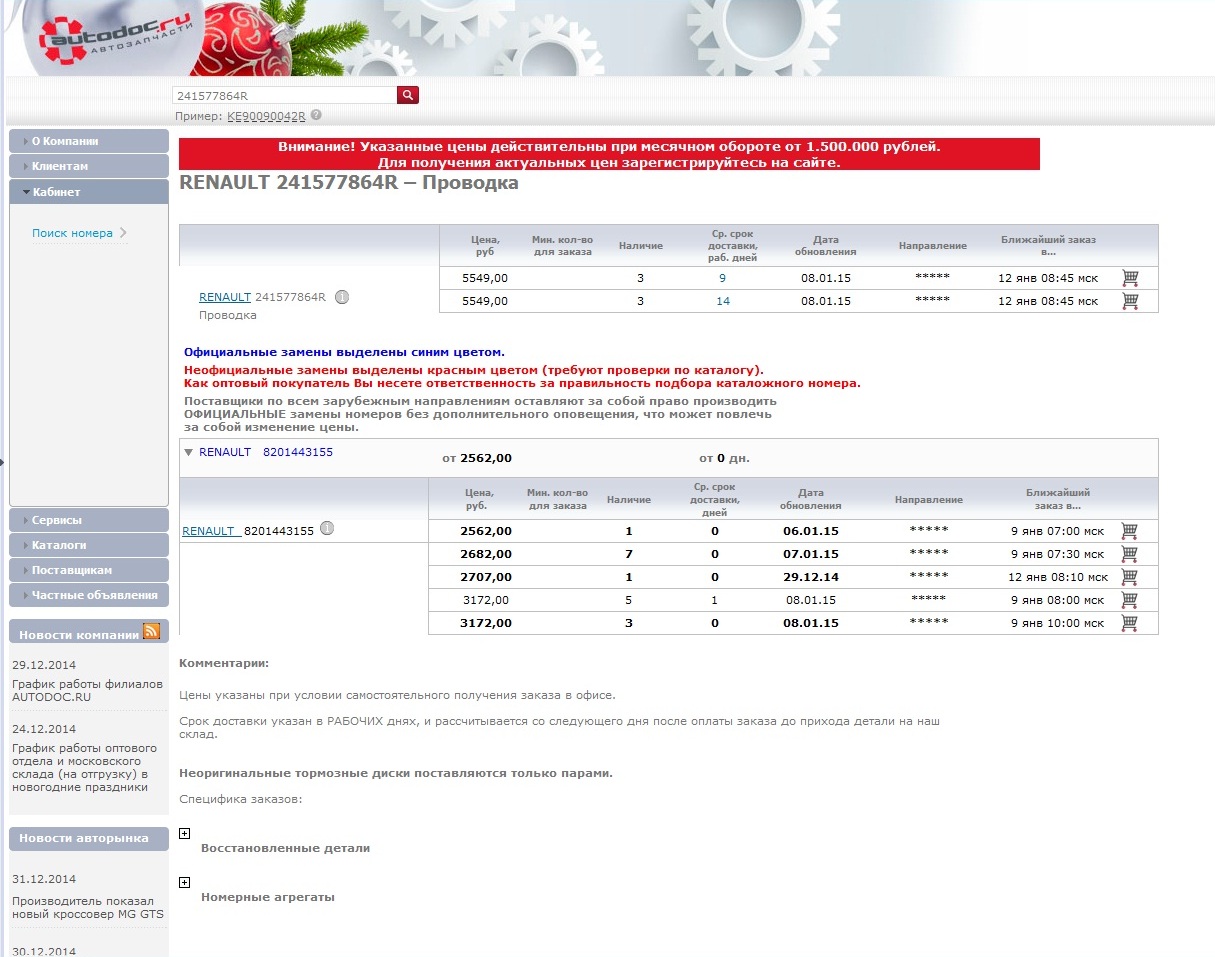Open news about График работы оптового отдела
The width and height of the screenshot is (1215, 957).
84,767
